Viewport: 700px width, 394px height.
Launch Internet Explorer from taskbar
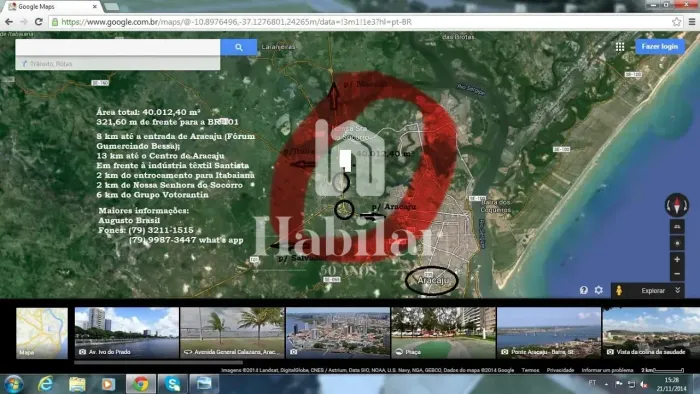[x=46, y=384]
